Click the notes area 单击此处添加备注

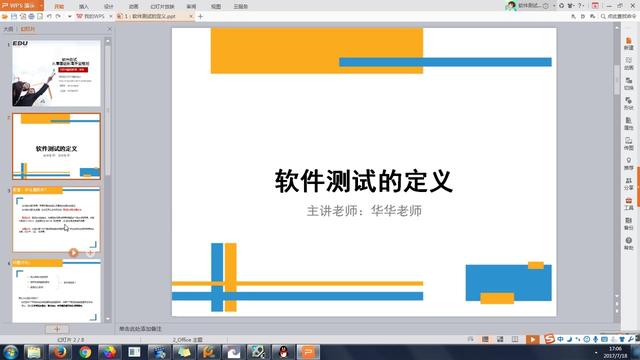click(x=140, y=329)
